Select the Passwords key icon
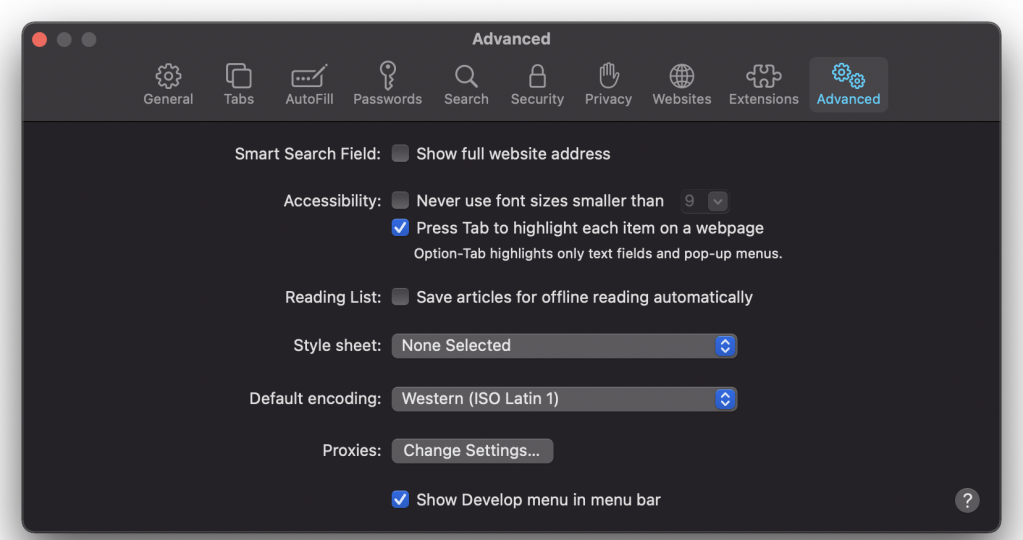This screenshot has width=1023, height=540. coord(387,76)
